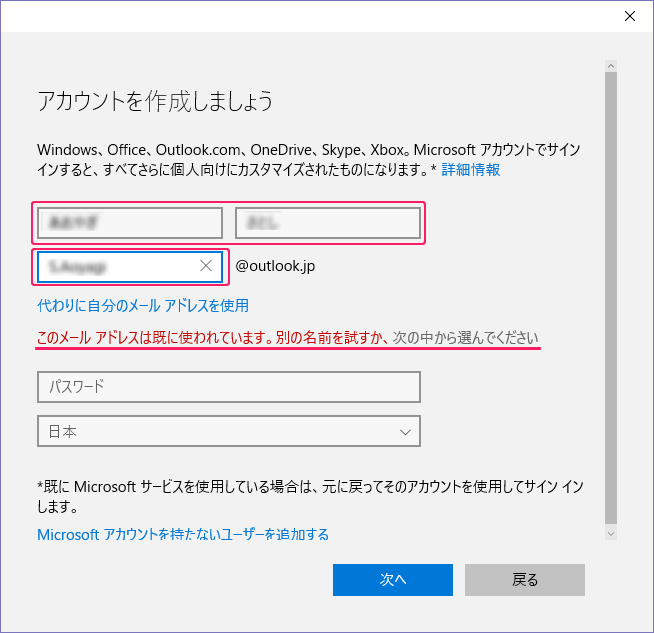Click the scrollbar up arrow
Image resolution: width=654 pixels, height=633 pixels.
tap(611, 66)
